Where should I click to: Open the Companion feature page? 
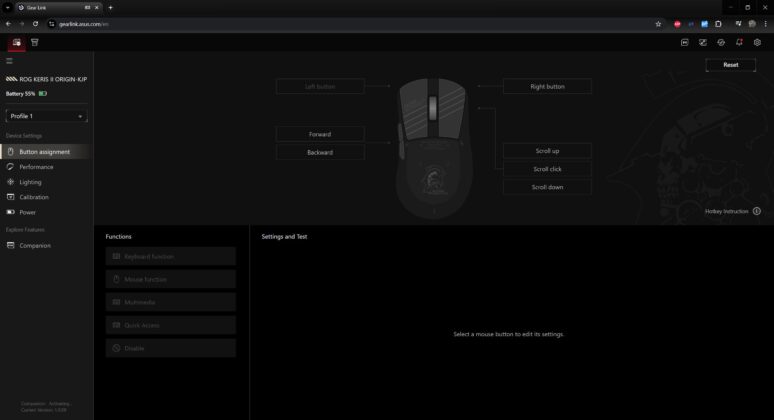35,245
